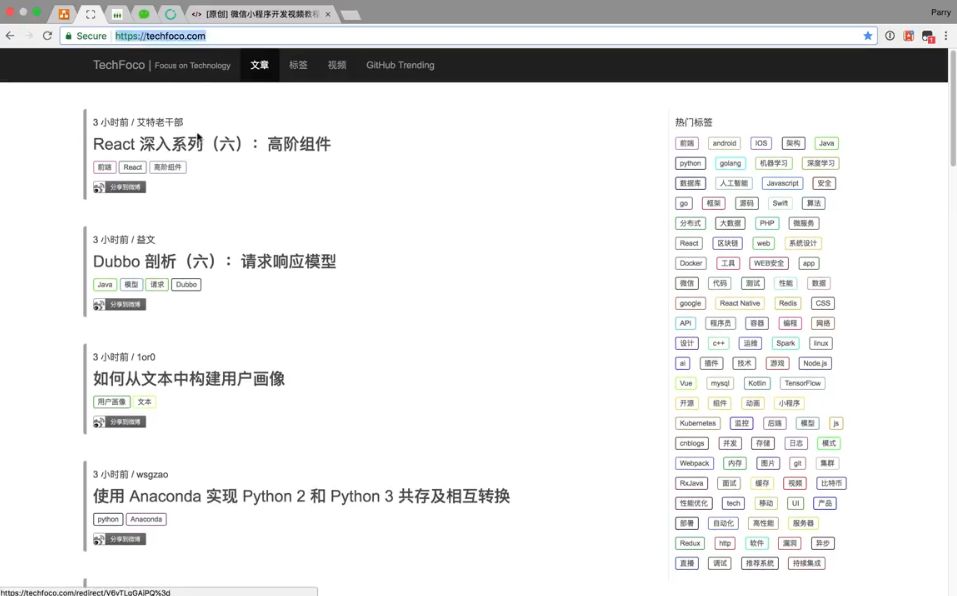This screenshot has height=596, width=957.
Task: Open the Parry profile button
Action: pyautogui.click(x=941, y=12)
